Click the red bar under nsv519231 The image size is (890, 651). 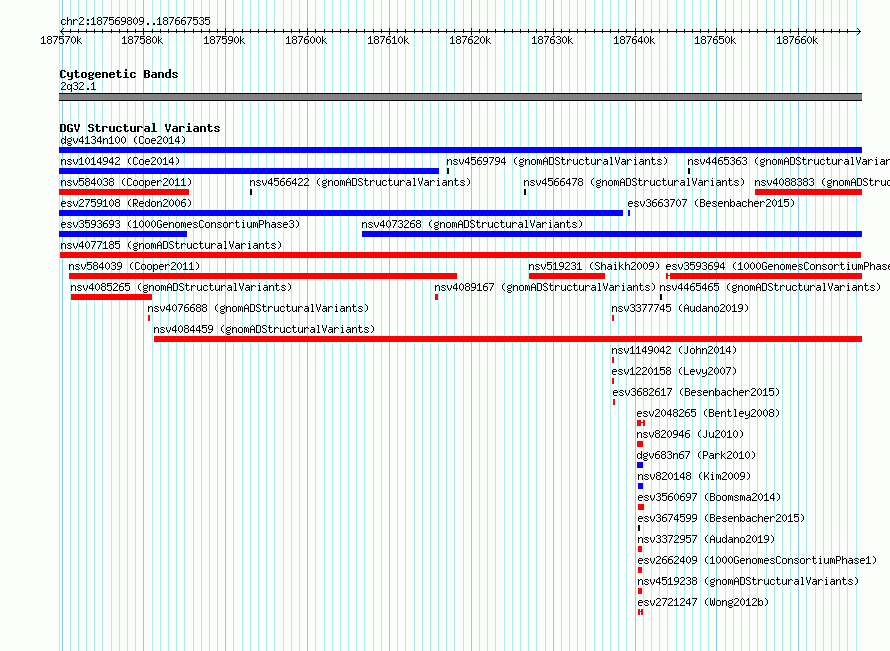point(566,276)
